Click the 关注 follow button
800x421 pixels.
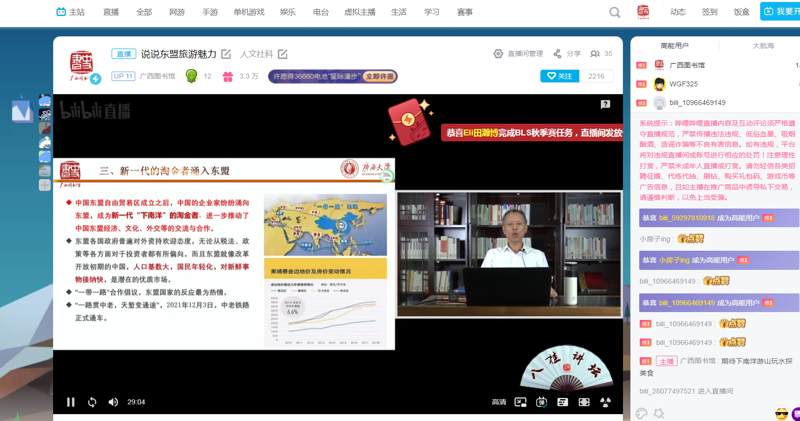coord(560,76)
